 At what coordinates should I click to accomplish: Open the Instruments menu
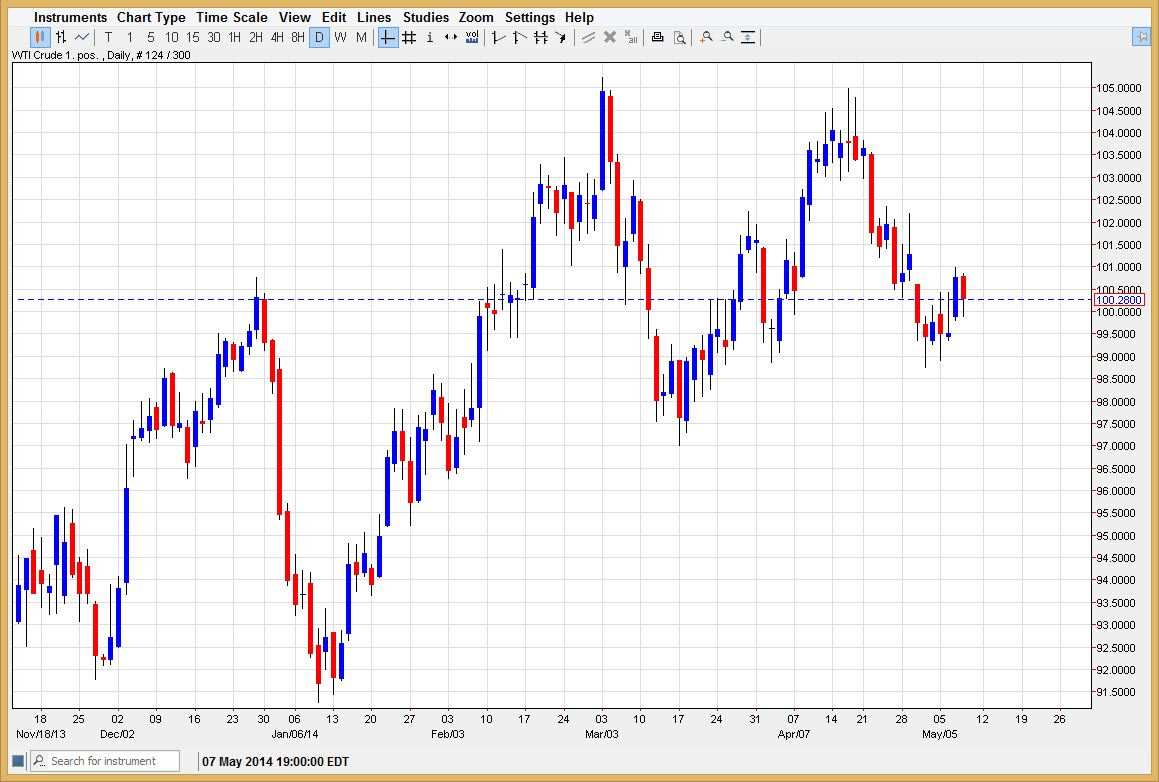(70, 17)
